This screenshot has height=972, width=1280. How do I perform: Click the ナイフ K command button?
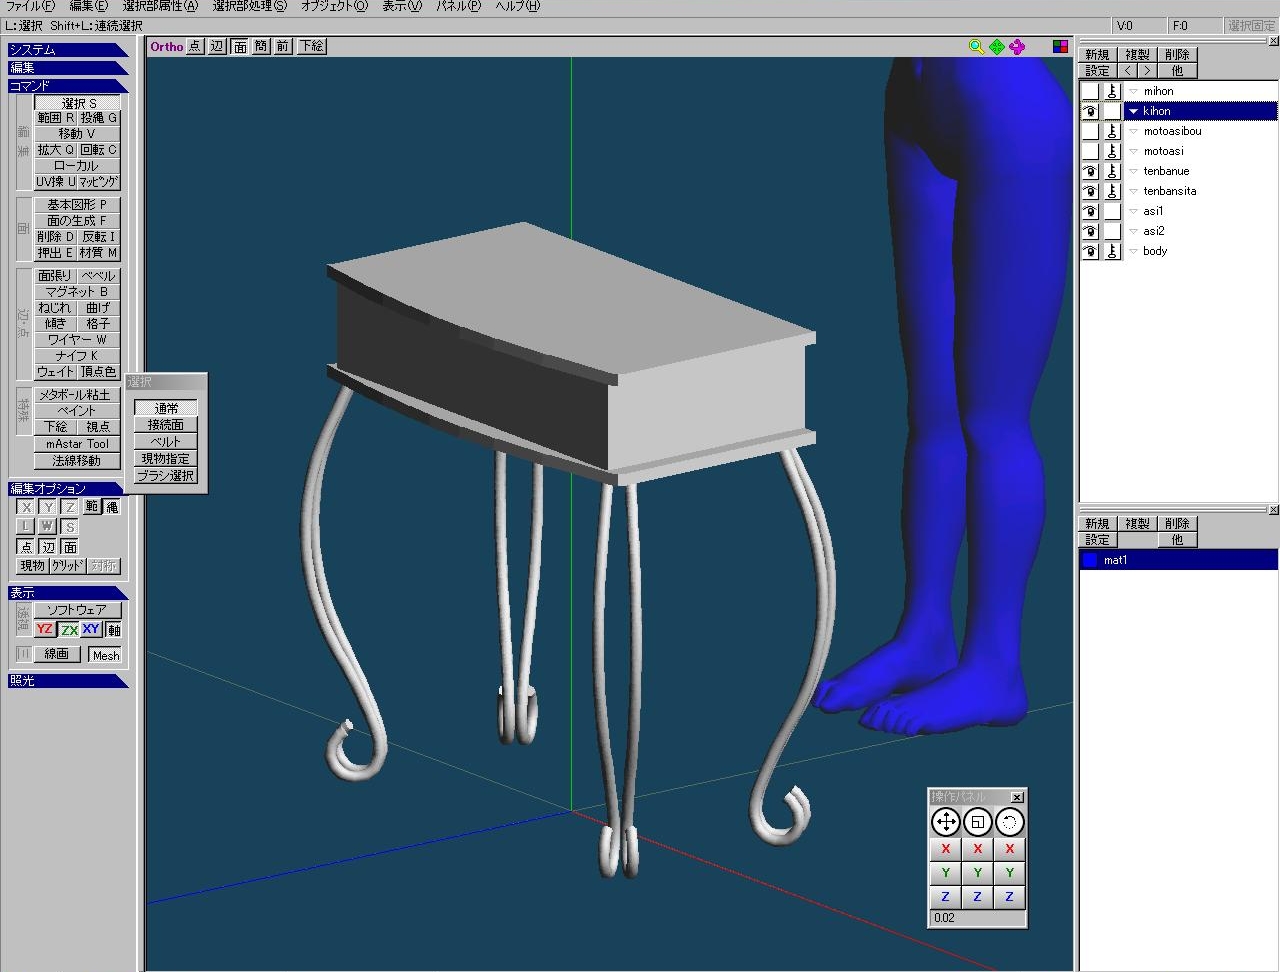point(77,355)
